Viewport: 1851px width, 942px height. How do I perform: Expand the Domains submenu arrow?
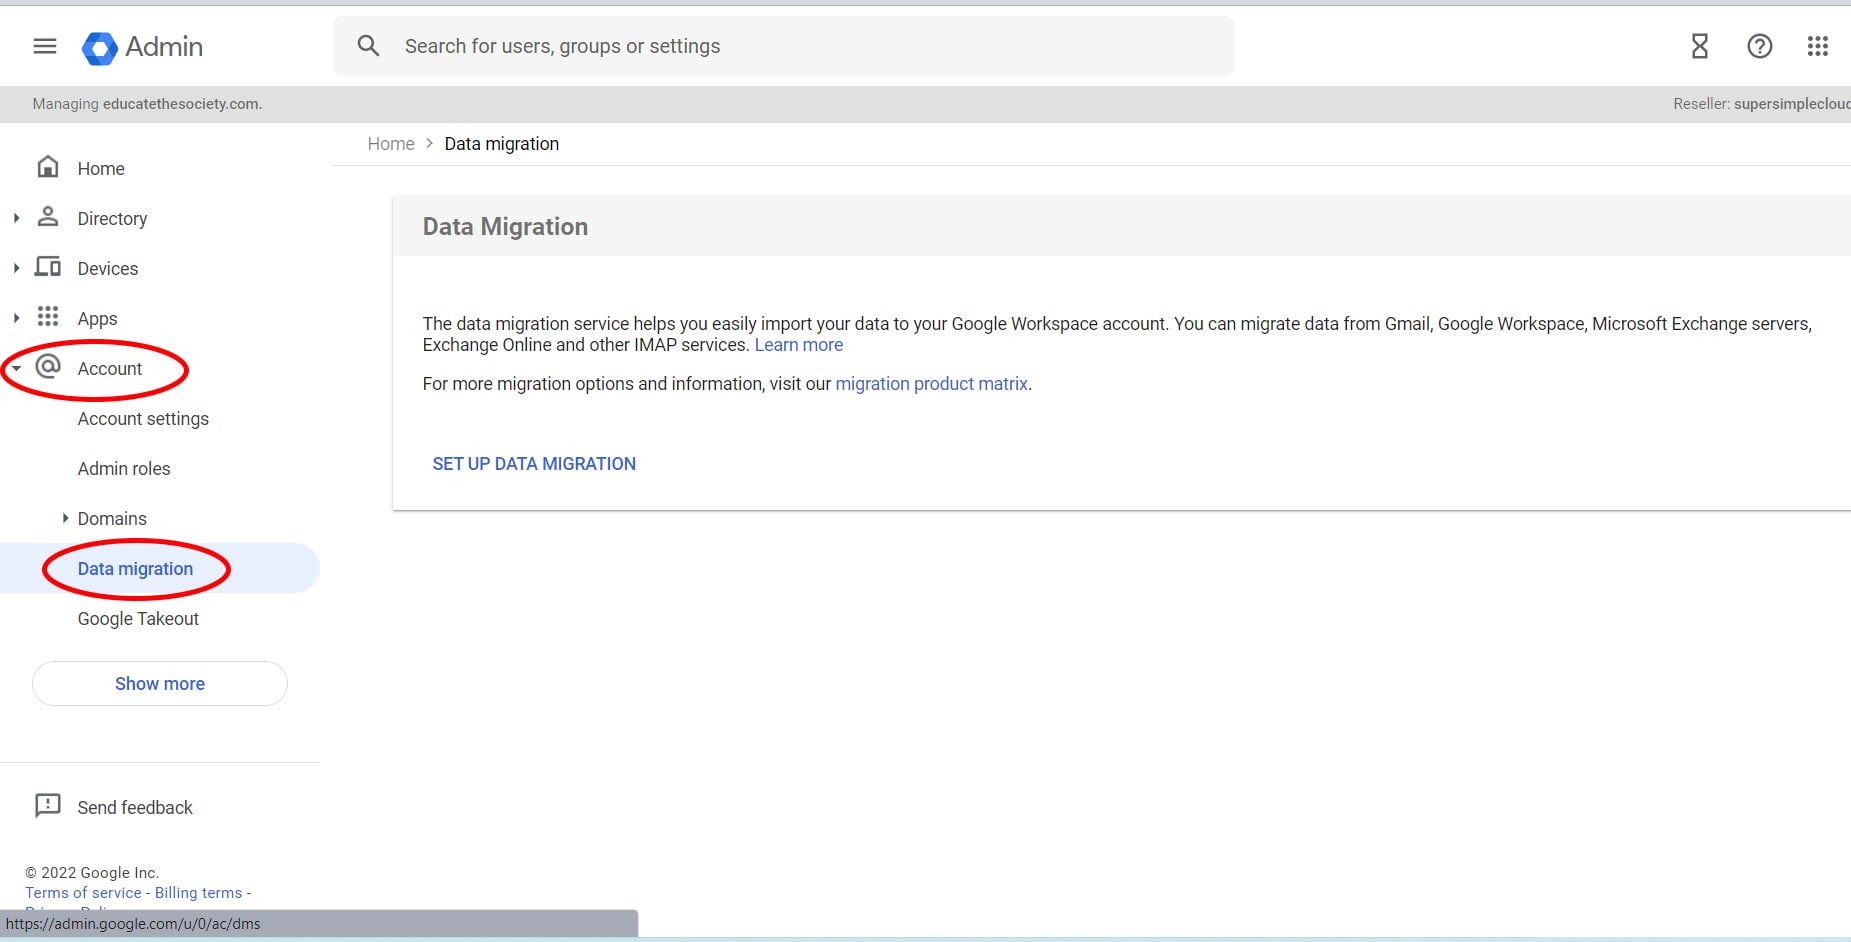pyautogui.click(x=65, y=518)
